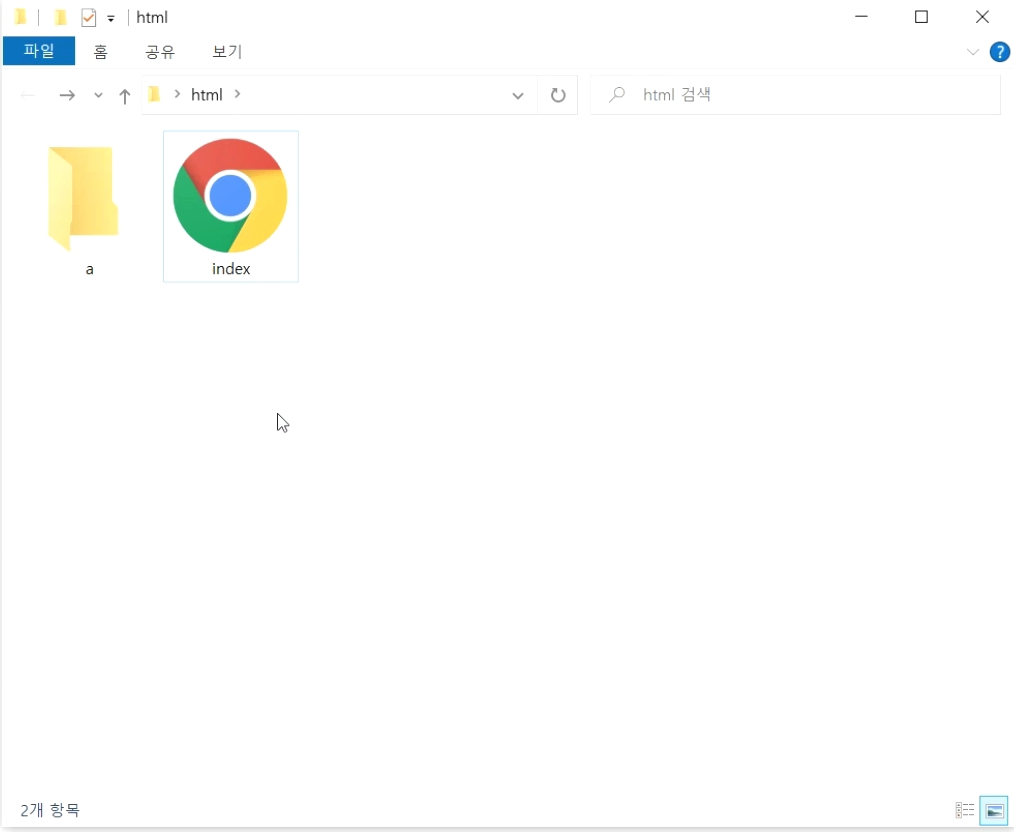Open the 'a' folder icon
This screenshot has height=832, width=1014.
83,198
